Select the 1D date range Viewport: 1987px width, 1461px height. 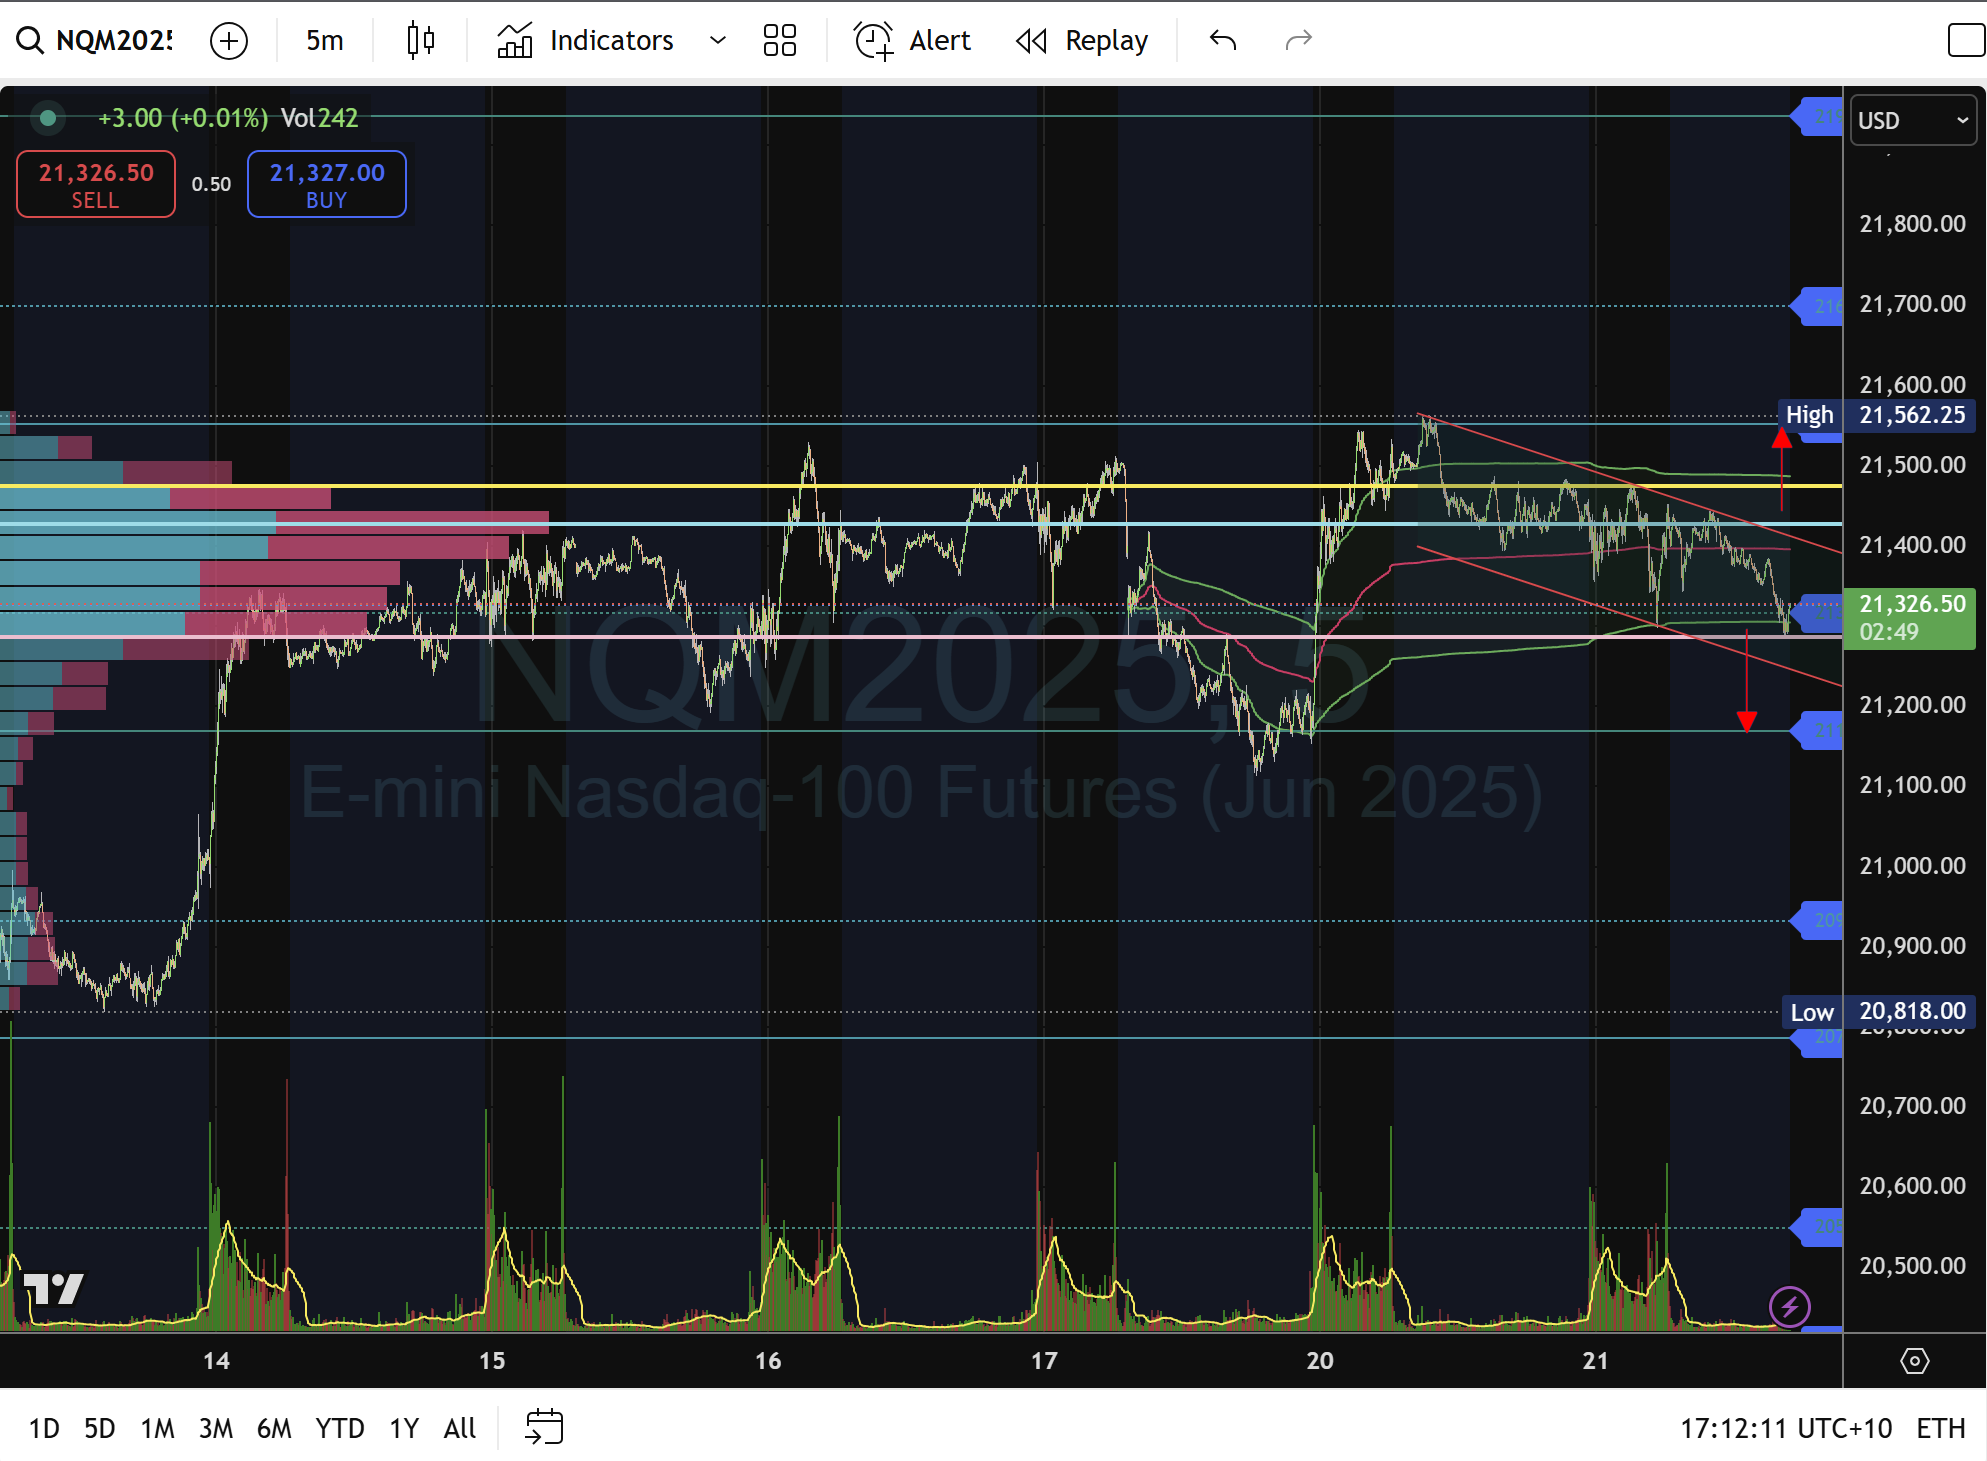pyautogui.click(x=44, y=1428)
